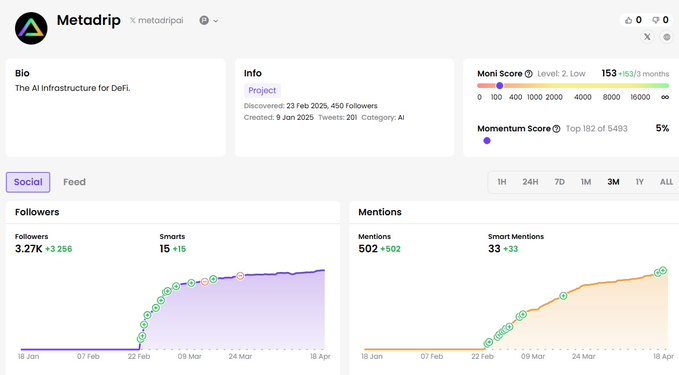Viewport: 679px width, 375px height.
Task: Click the Project category tag
Action: click(x=262, y=90)
